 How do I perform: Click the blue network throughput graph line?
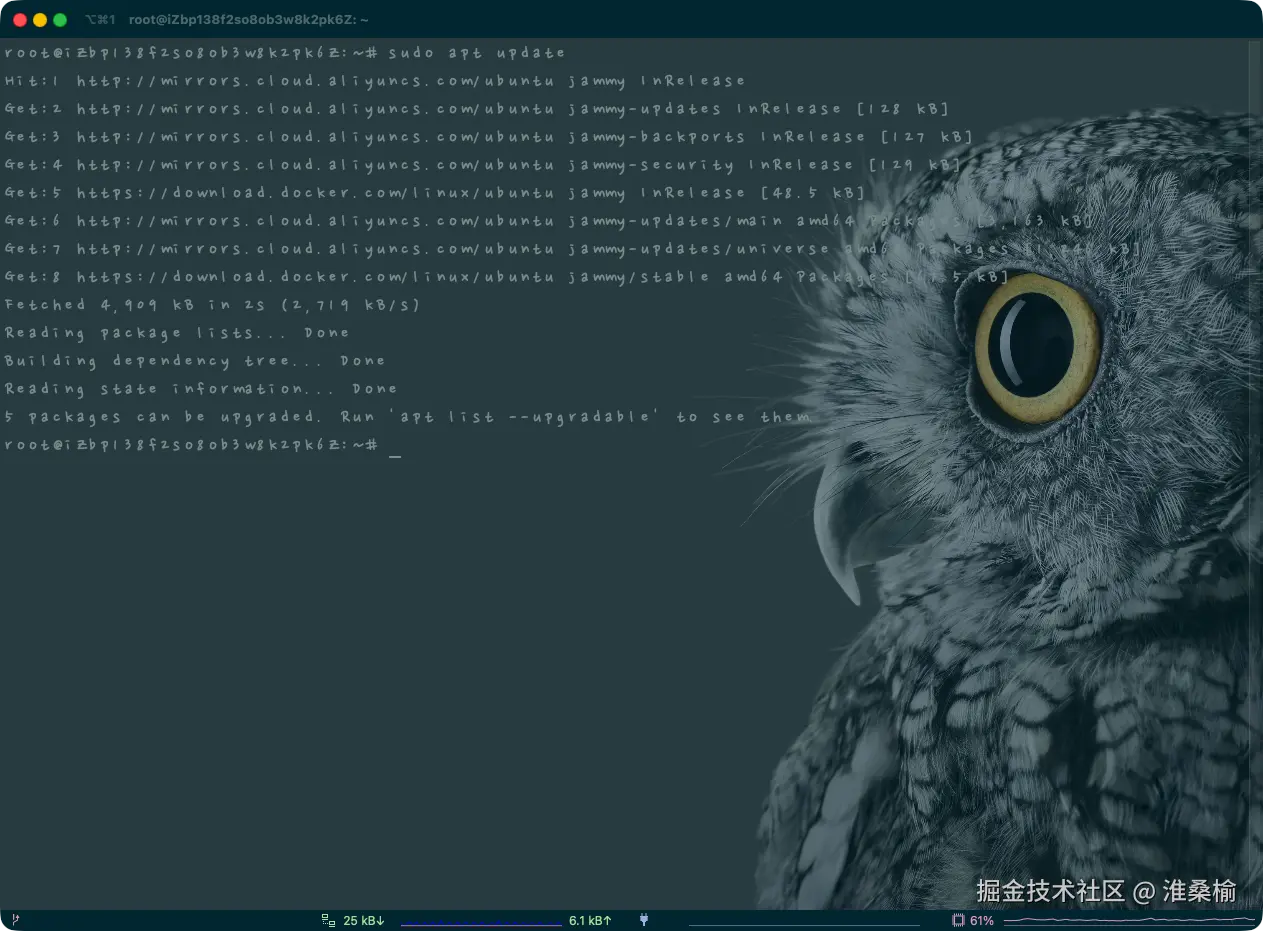(481, 925)
